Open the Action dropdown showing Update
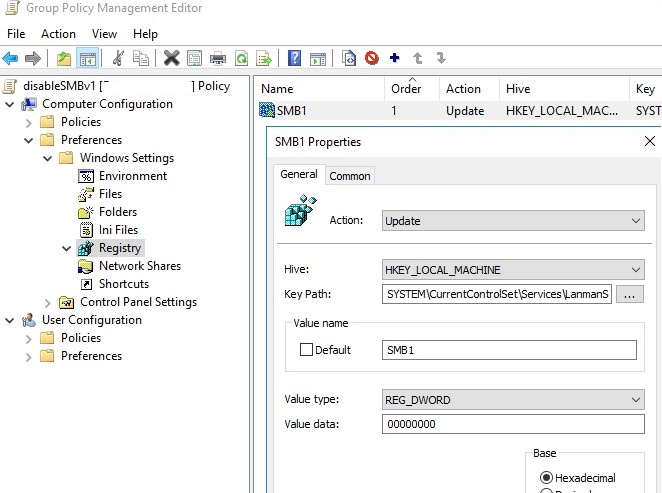The width and height of the screenshot is (662, 493). tap(513, 220)
